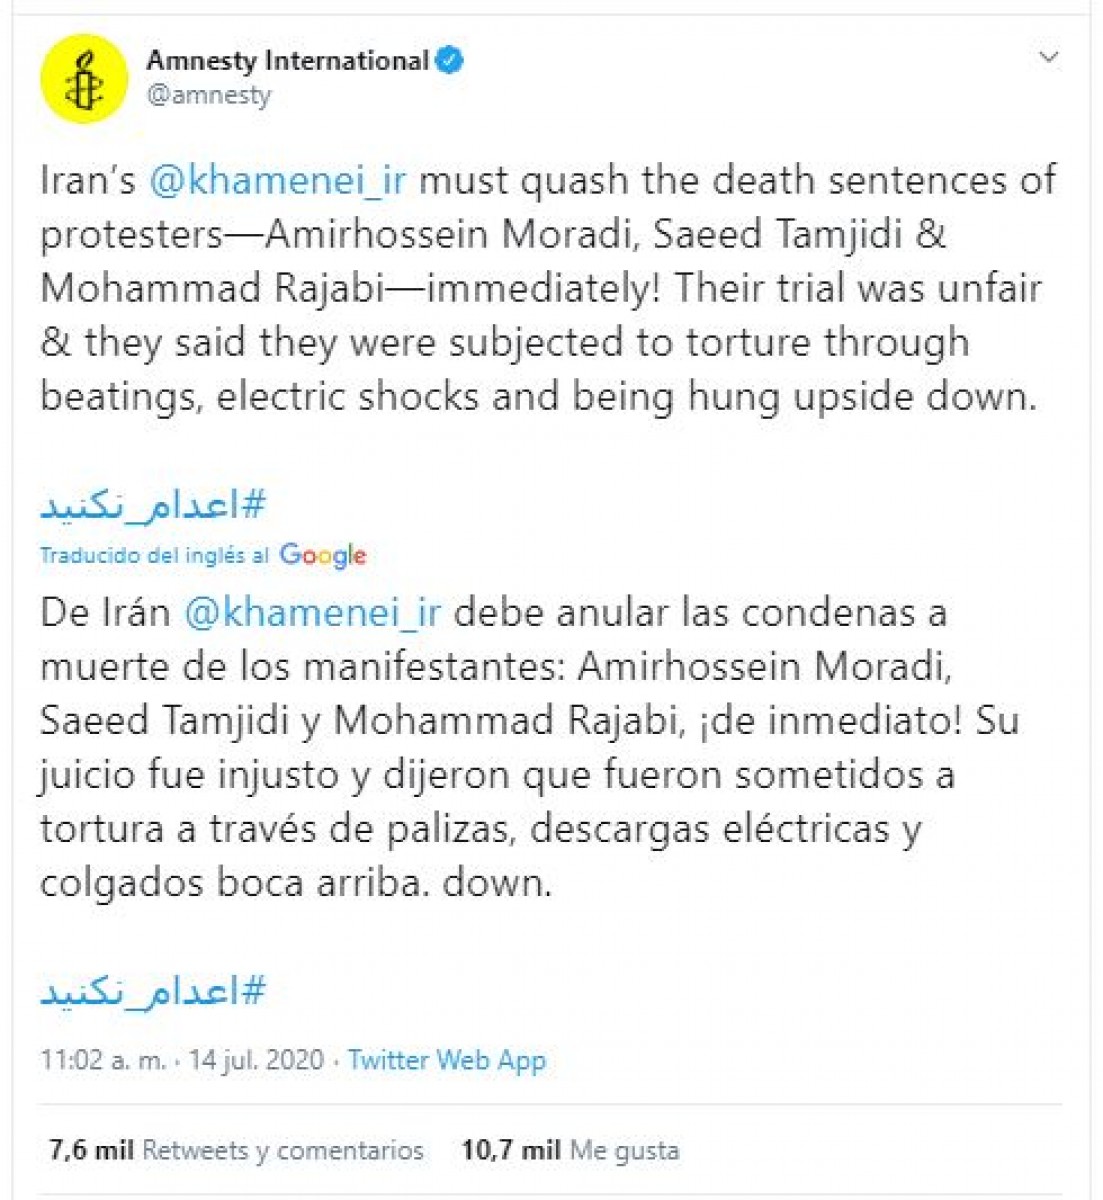Open the @amnesty handle link
1103x1200 pixels.
(209, 95)
